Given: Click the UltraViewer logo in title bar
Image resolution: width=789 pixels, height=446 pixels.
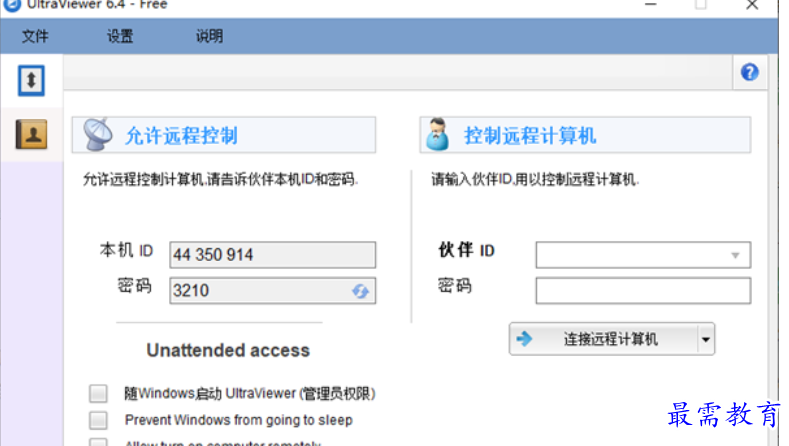Looking at the screenshot, I should click(x=12, y=5).
